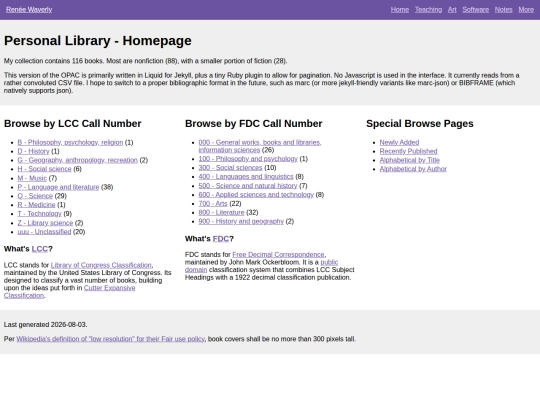Open Recently Published browse page

408,151
